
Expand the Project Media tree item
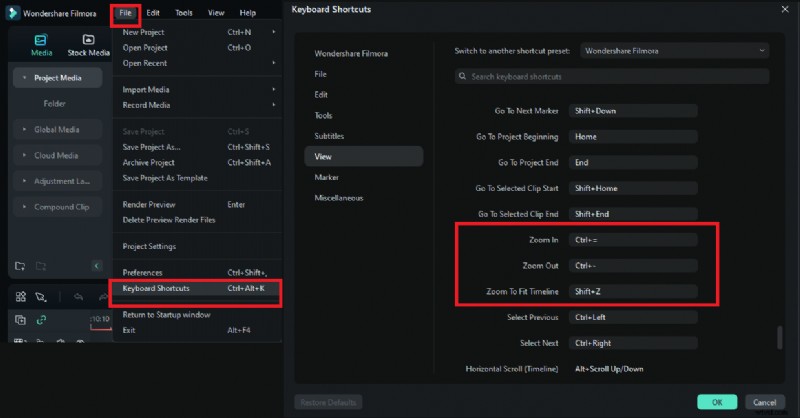coord(24,78)
